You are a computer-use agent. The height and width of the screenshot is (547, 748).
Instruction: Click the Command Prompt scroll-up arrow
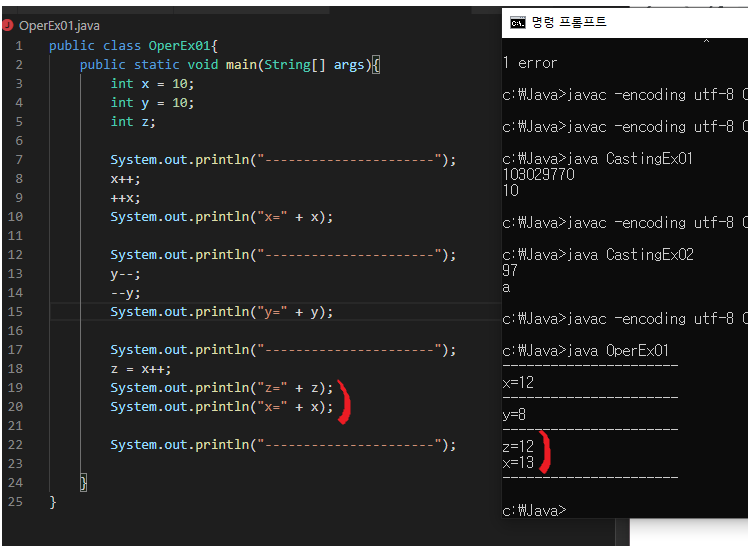click(x=706, y=41)
